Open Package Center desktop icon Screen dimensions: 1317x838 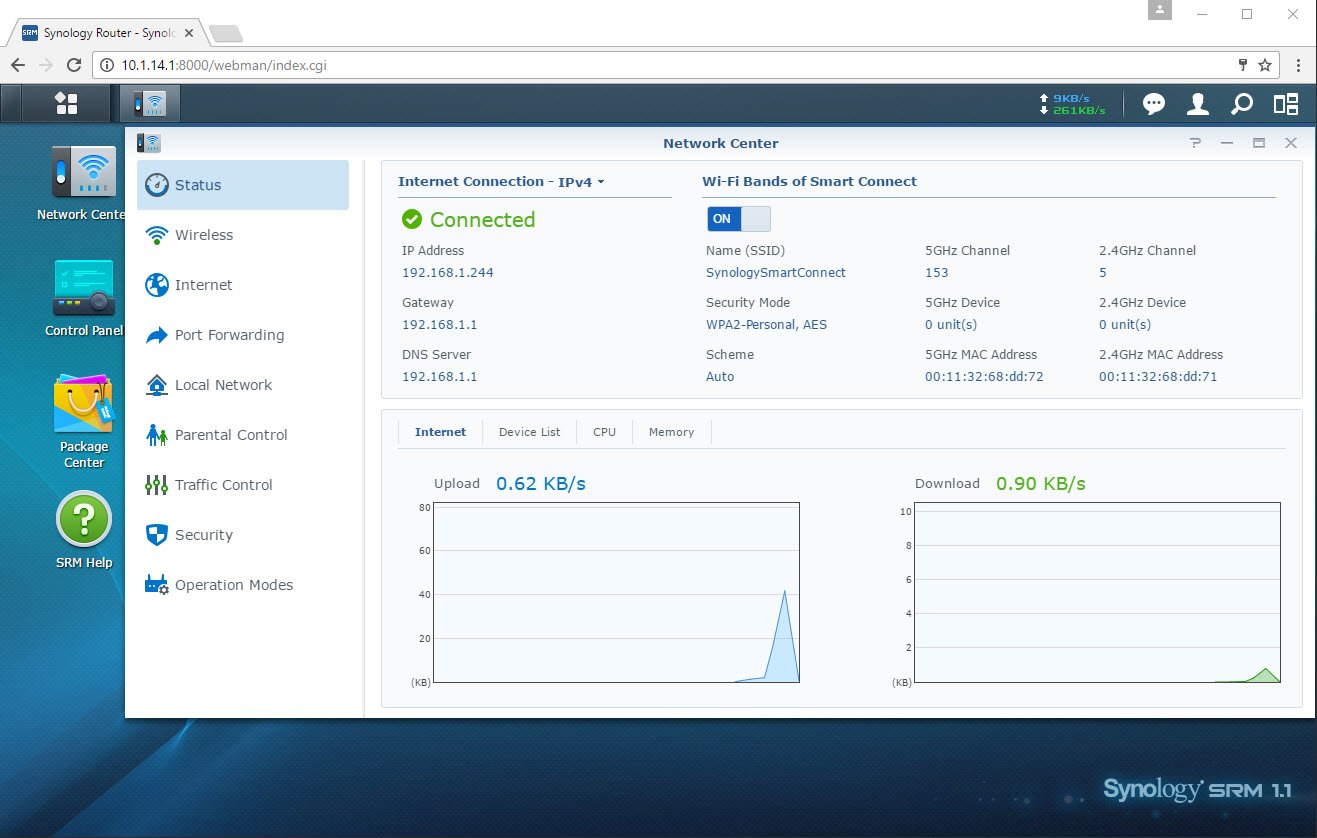84,421
